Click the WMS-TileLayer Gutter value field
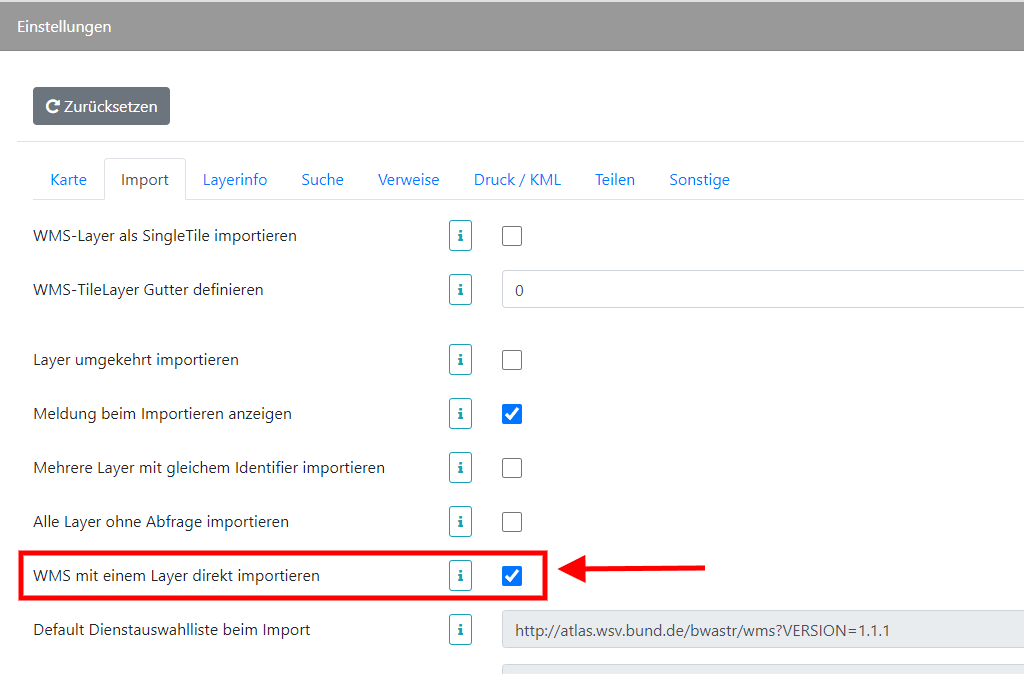 [x=700, y=289]
